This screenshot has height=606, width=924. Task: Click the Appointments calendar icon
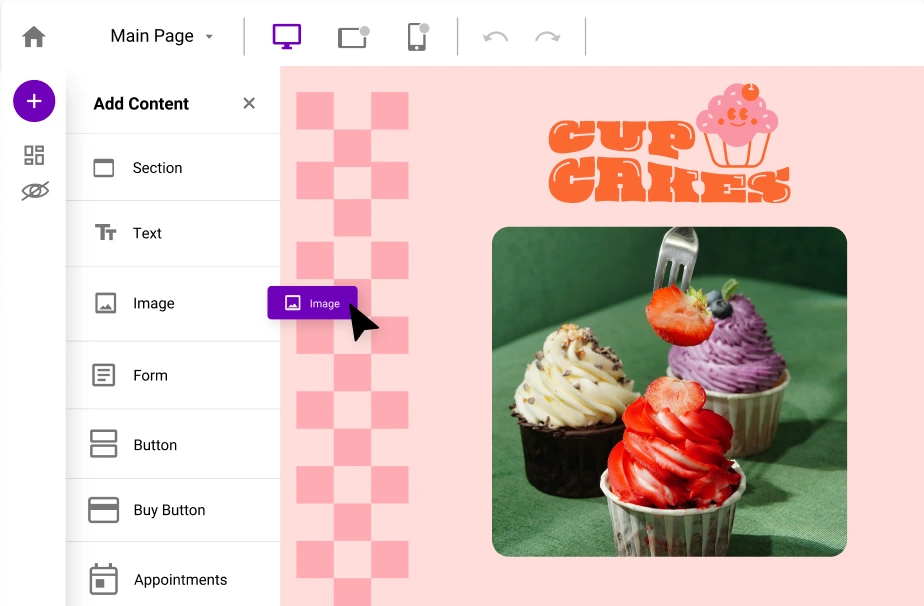(x=104, y=579)
